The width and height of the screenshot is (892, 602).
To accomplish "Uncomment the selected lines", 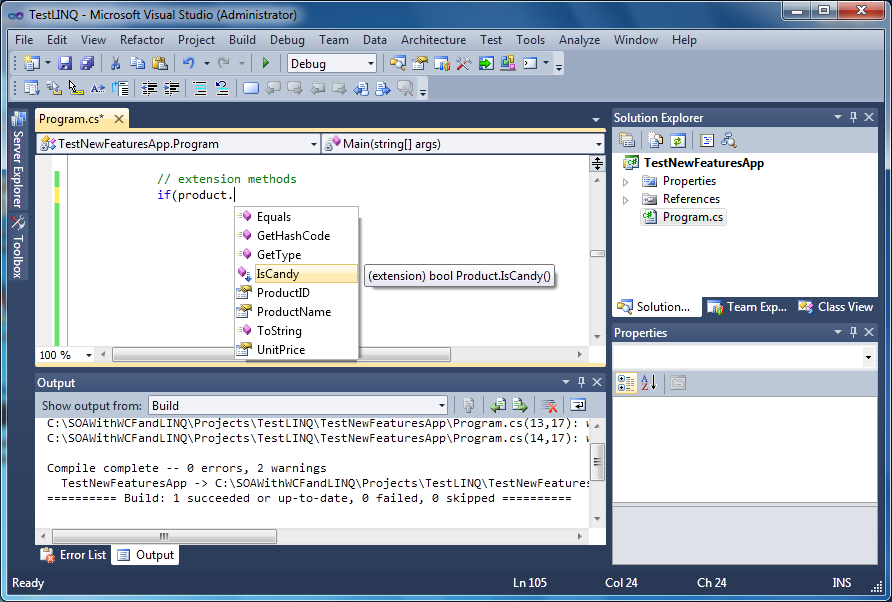I will pyautogui.click(x=221, y=88).
